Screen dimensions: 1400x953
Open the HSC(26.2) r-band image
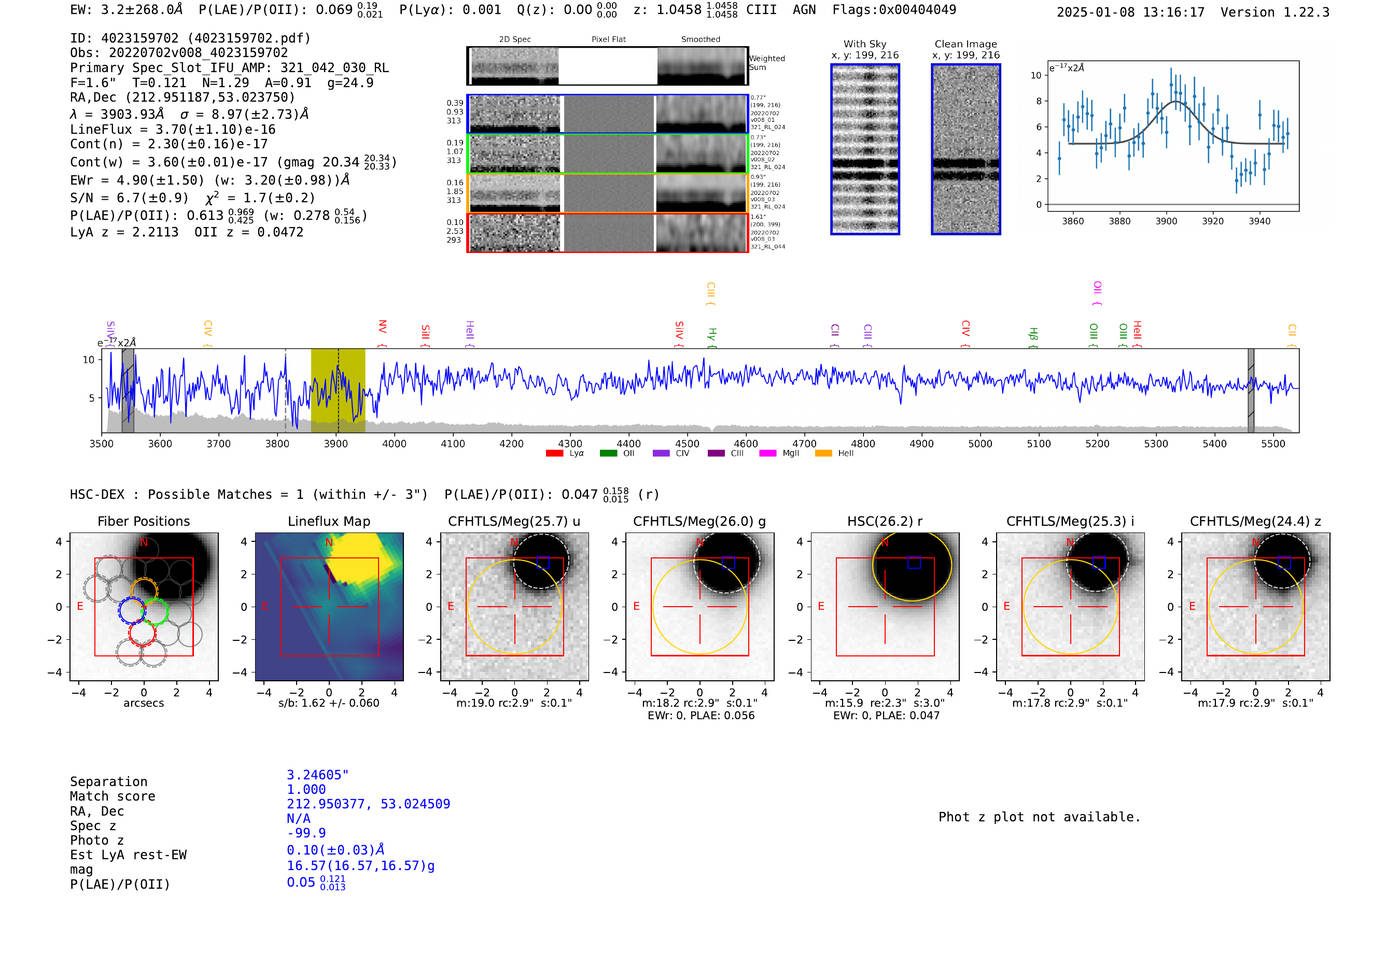tap(885, 607)
